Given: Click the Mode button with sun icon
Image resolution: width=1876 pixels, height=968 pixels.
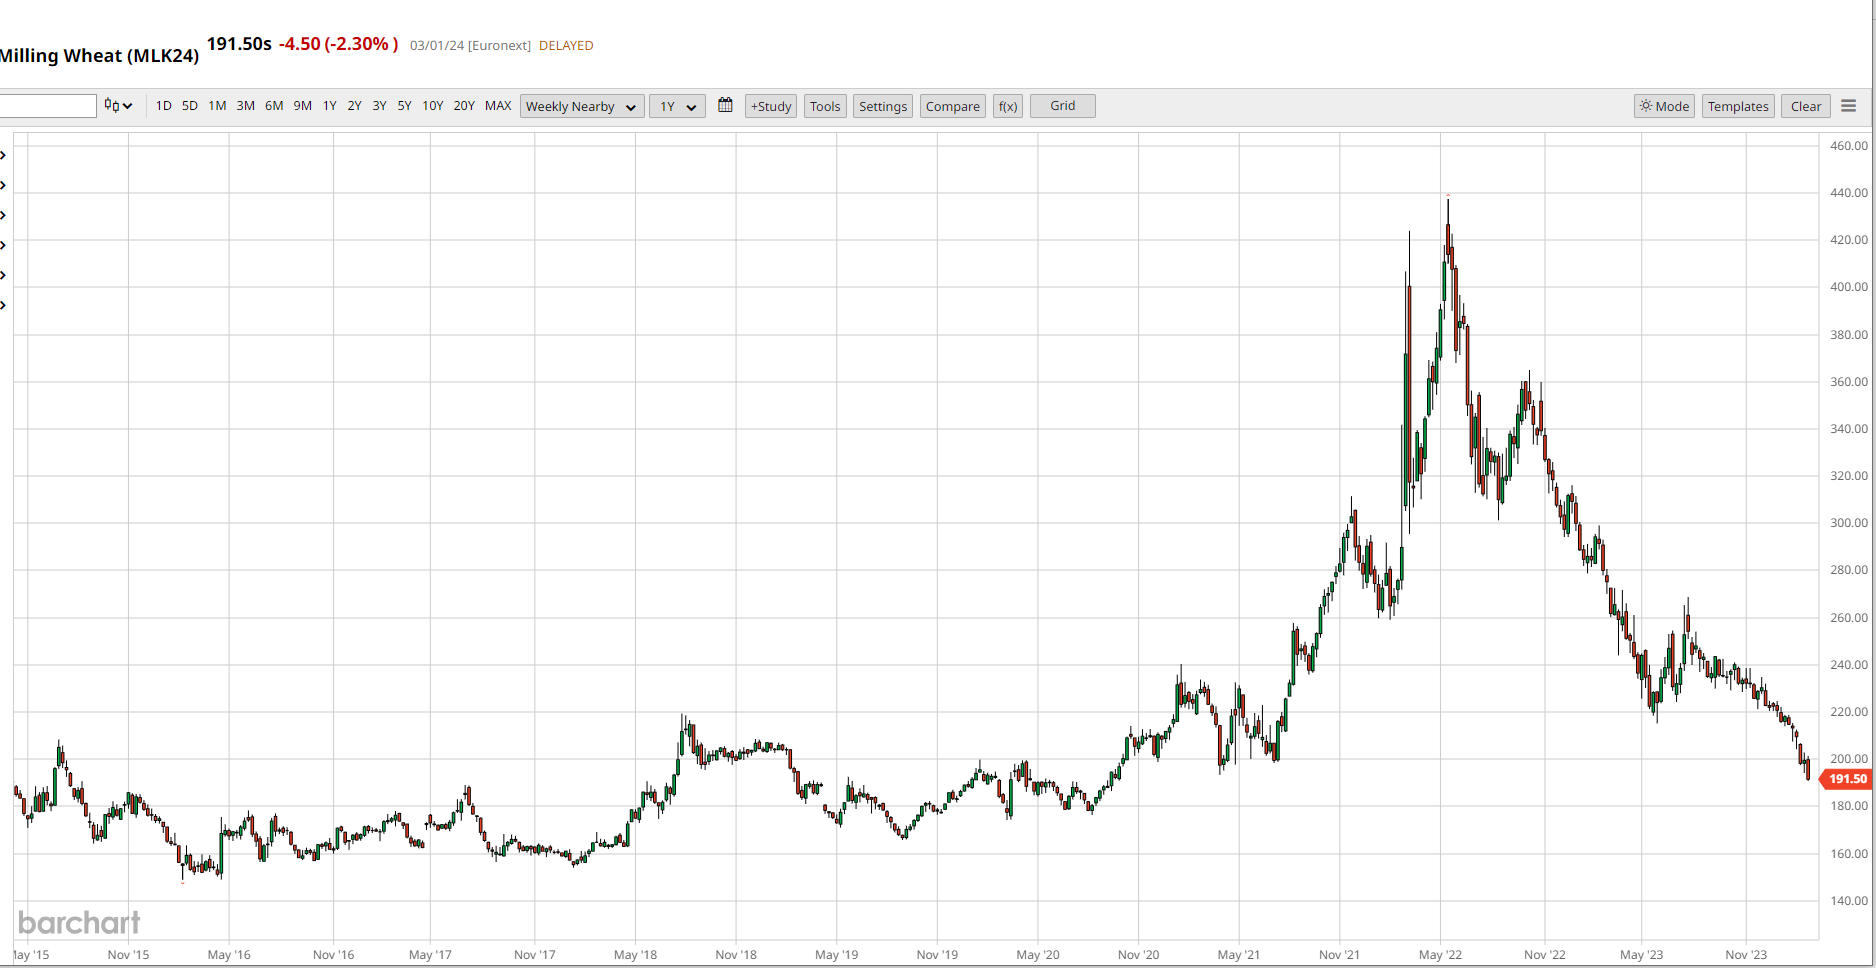Looking at the screenshot, I should click(x=1663, y=106).
